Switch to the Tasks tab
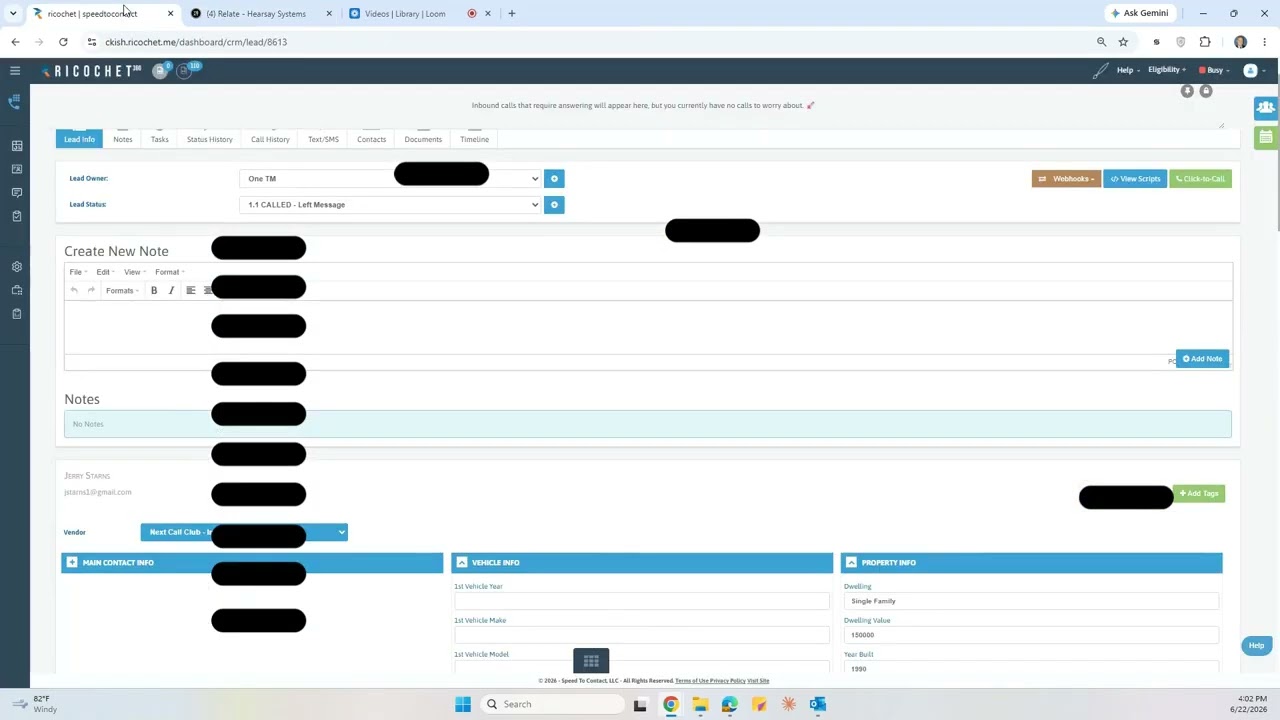Screen dimensions: 1280x720 pos(159,139)
